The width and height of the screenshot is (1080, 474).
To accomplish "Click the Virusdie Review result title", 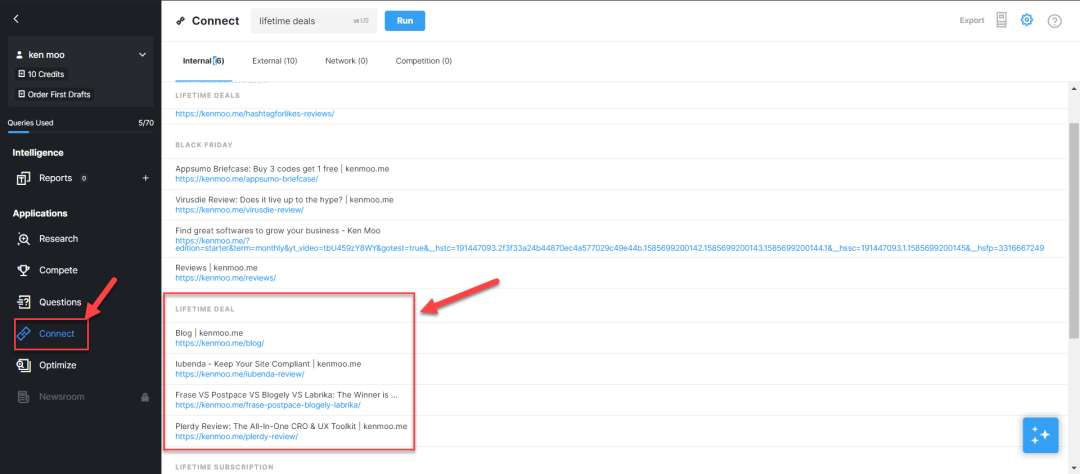I will pos(284,200).
